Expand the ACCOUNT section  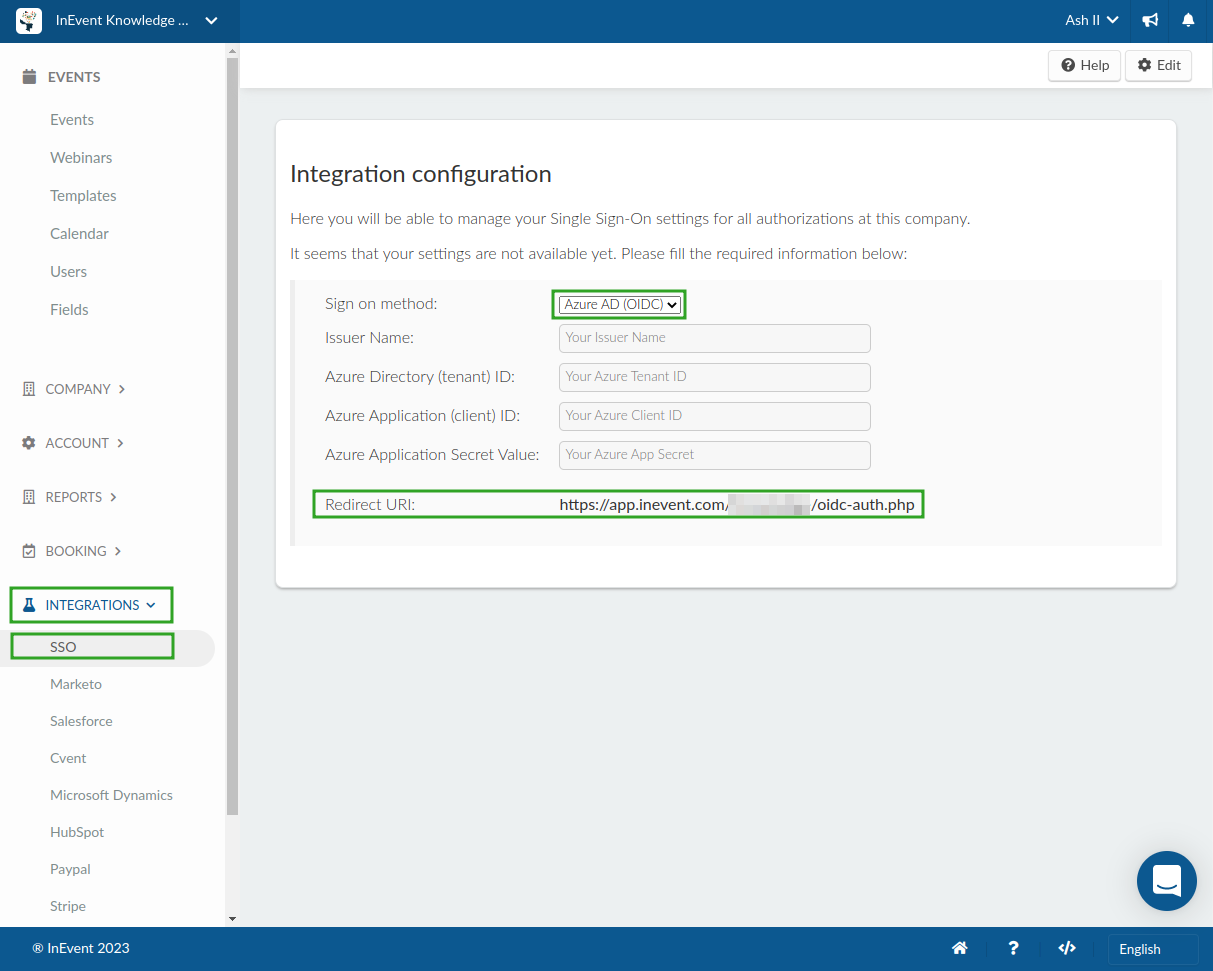coord(84,443)
